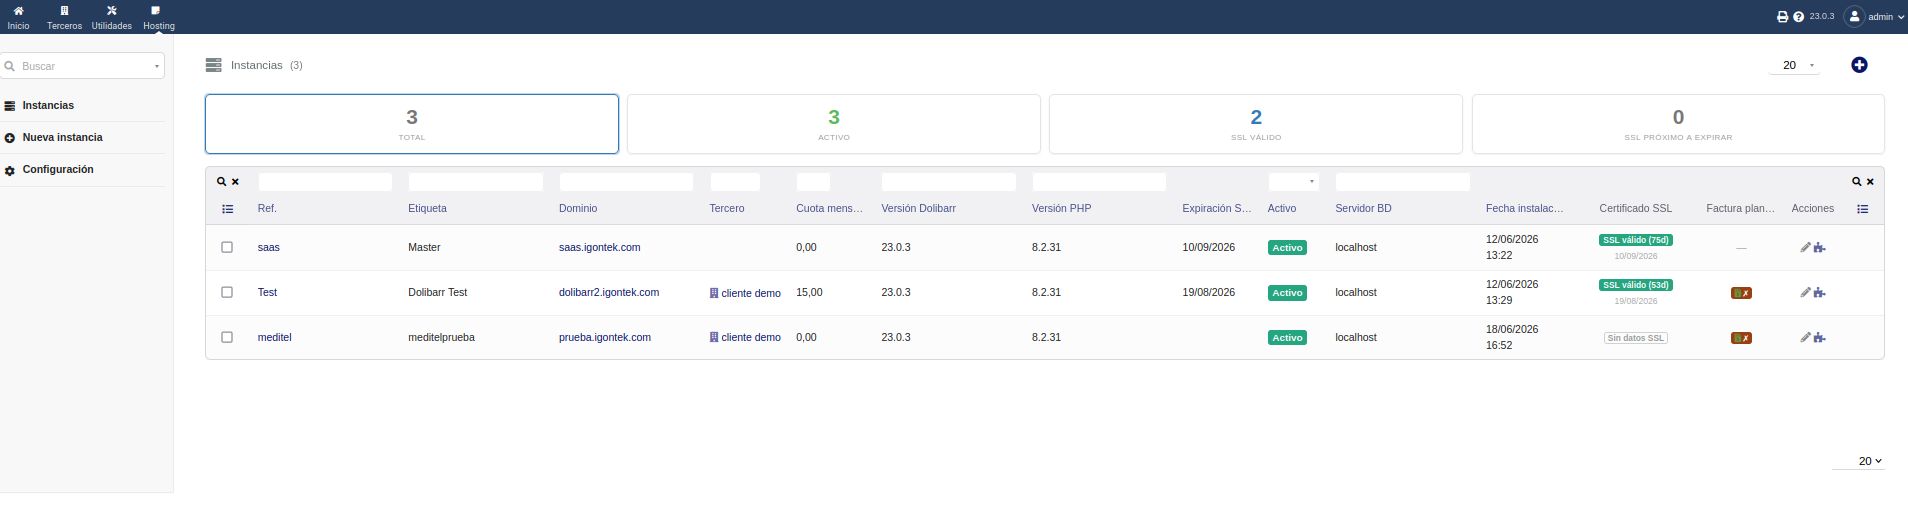This screenshot has width=1908, height=517.
Task: Click the edit pencil icon for saas row
Action: (1805, 247)
